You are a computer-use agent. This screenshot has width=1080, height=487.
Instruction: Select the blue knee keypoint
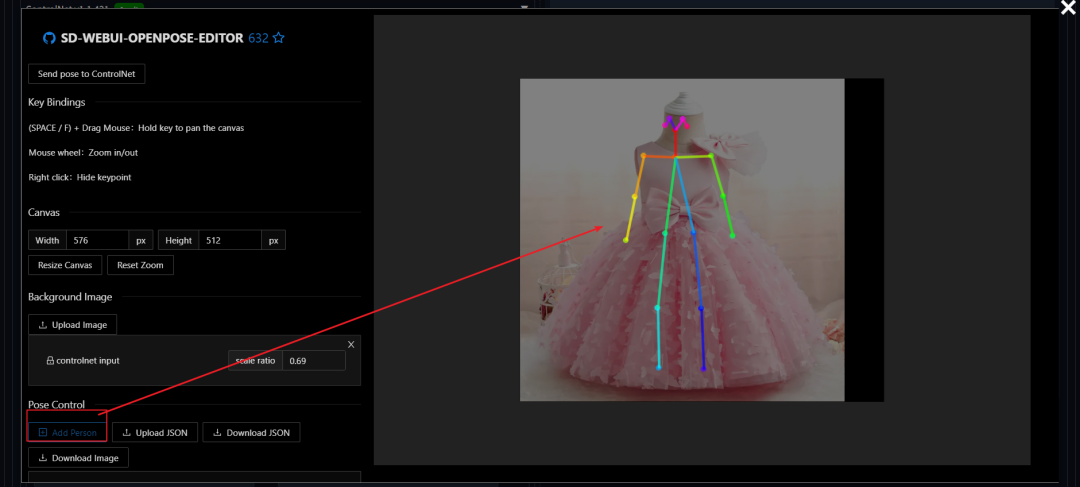[x=700, y=309]
